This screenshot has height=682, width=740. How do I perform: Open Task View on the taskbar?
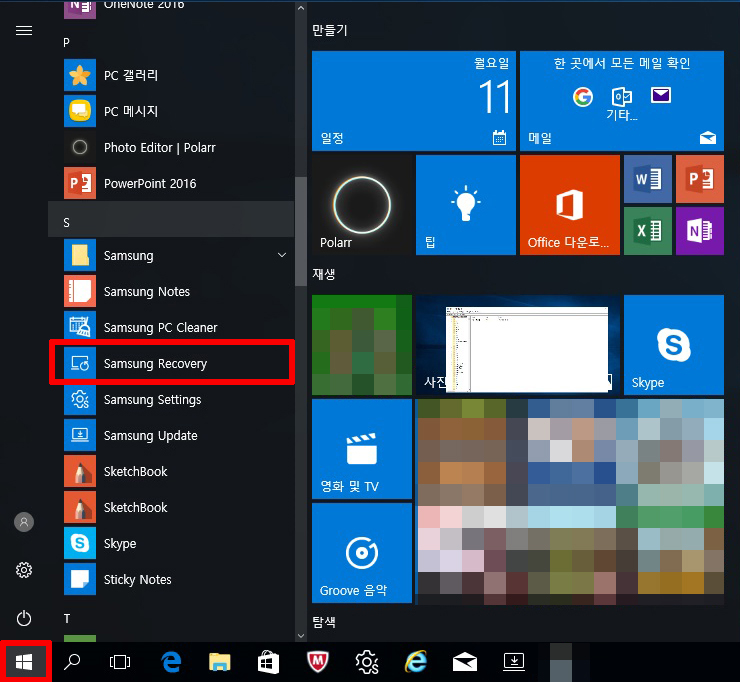[x=120, y=662]
